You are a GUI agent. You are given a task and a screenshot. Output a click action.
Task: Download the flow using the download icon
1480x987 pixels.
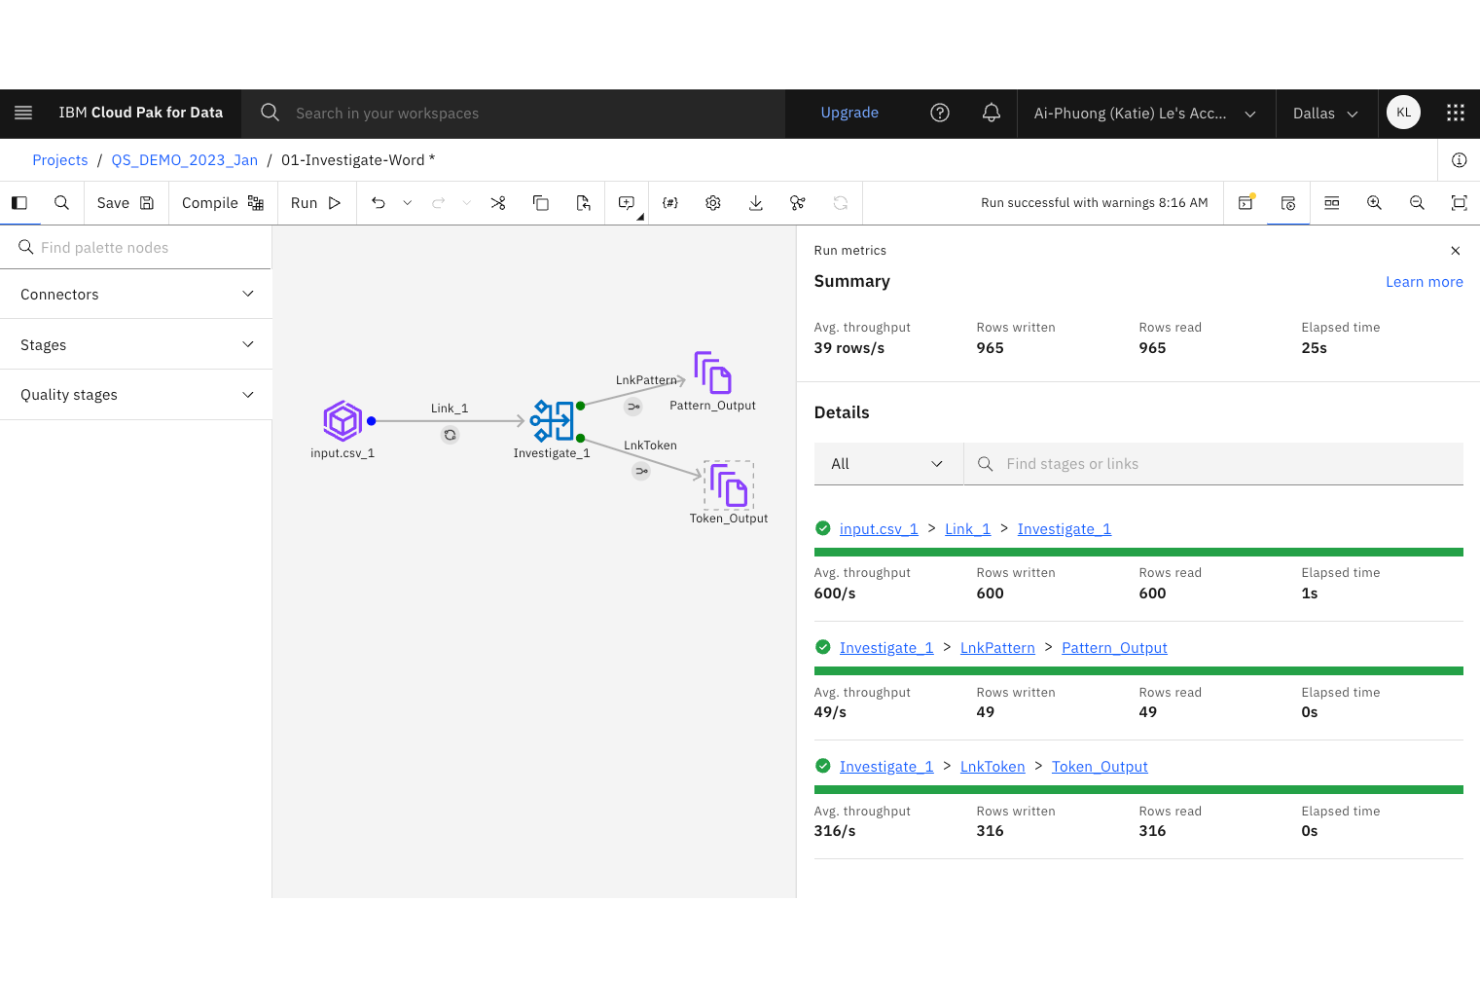click(756, 202)
